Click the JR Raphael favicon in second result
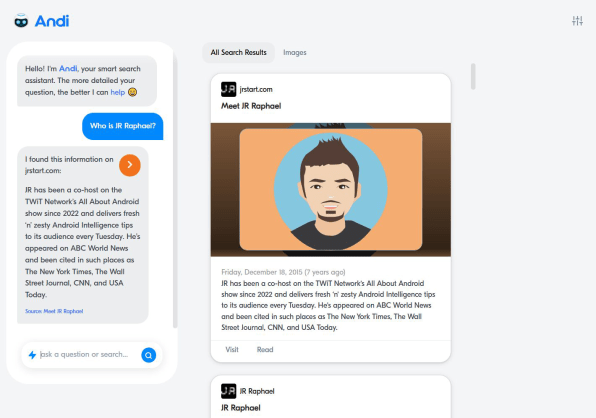Viewport: 596px width, 418px height. tap(228, 391)
